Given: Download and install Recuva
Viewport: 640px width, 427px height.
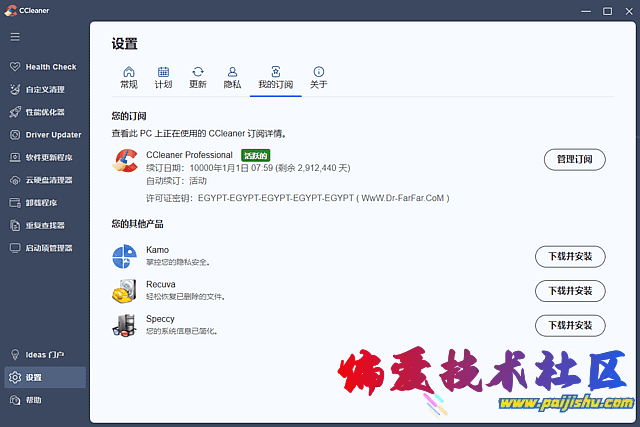Looking at the screenshot, I should [x=570, y=291].
